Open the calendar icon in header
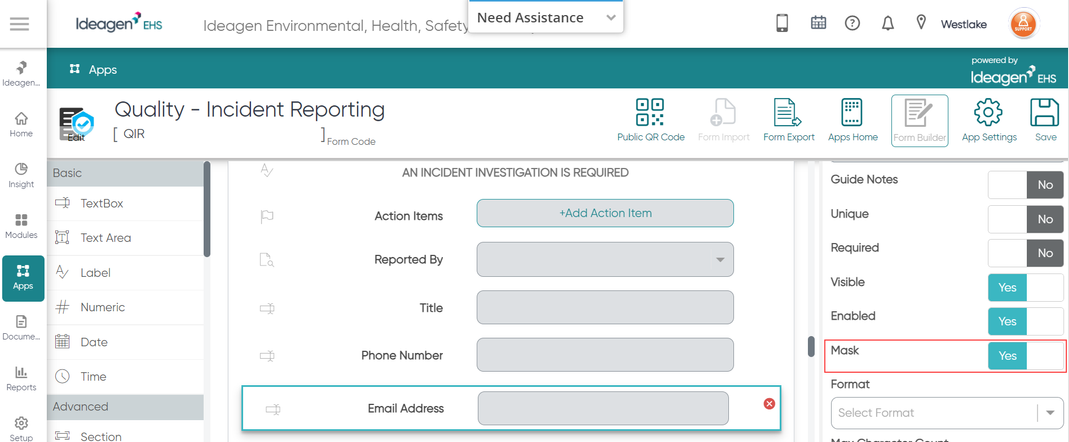The image size is (1069, 442). point(818,23)
